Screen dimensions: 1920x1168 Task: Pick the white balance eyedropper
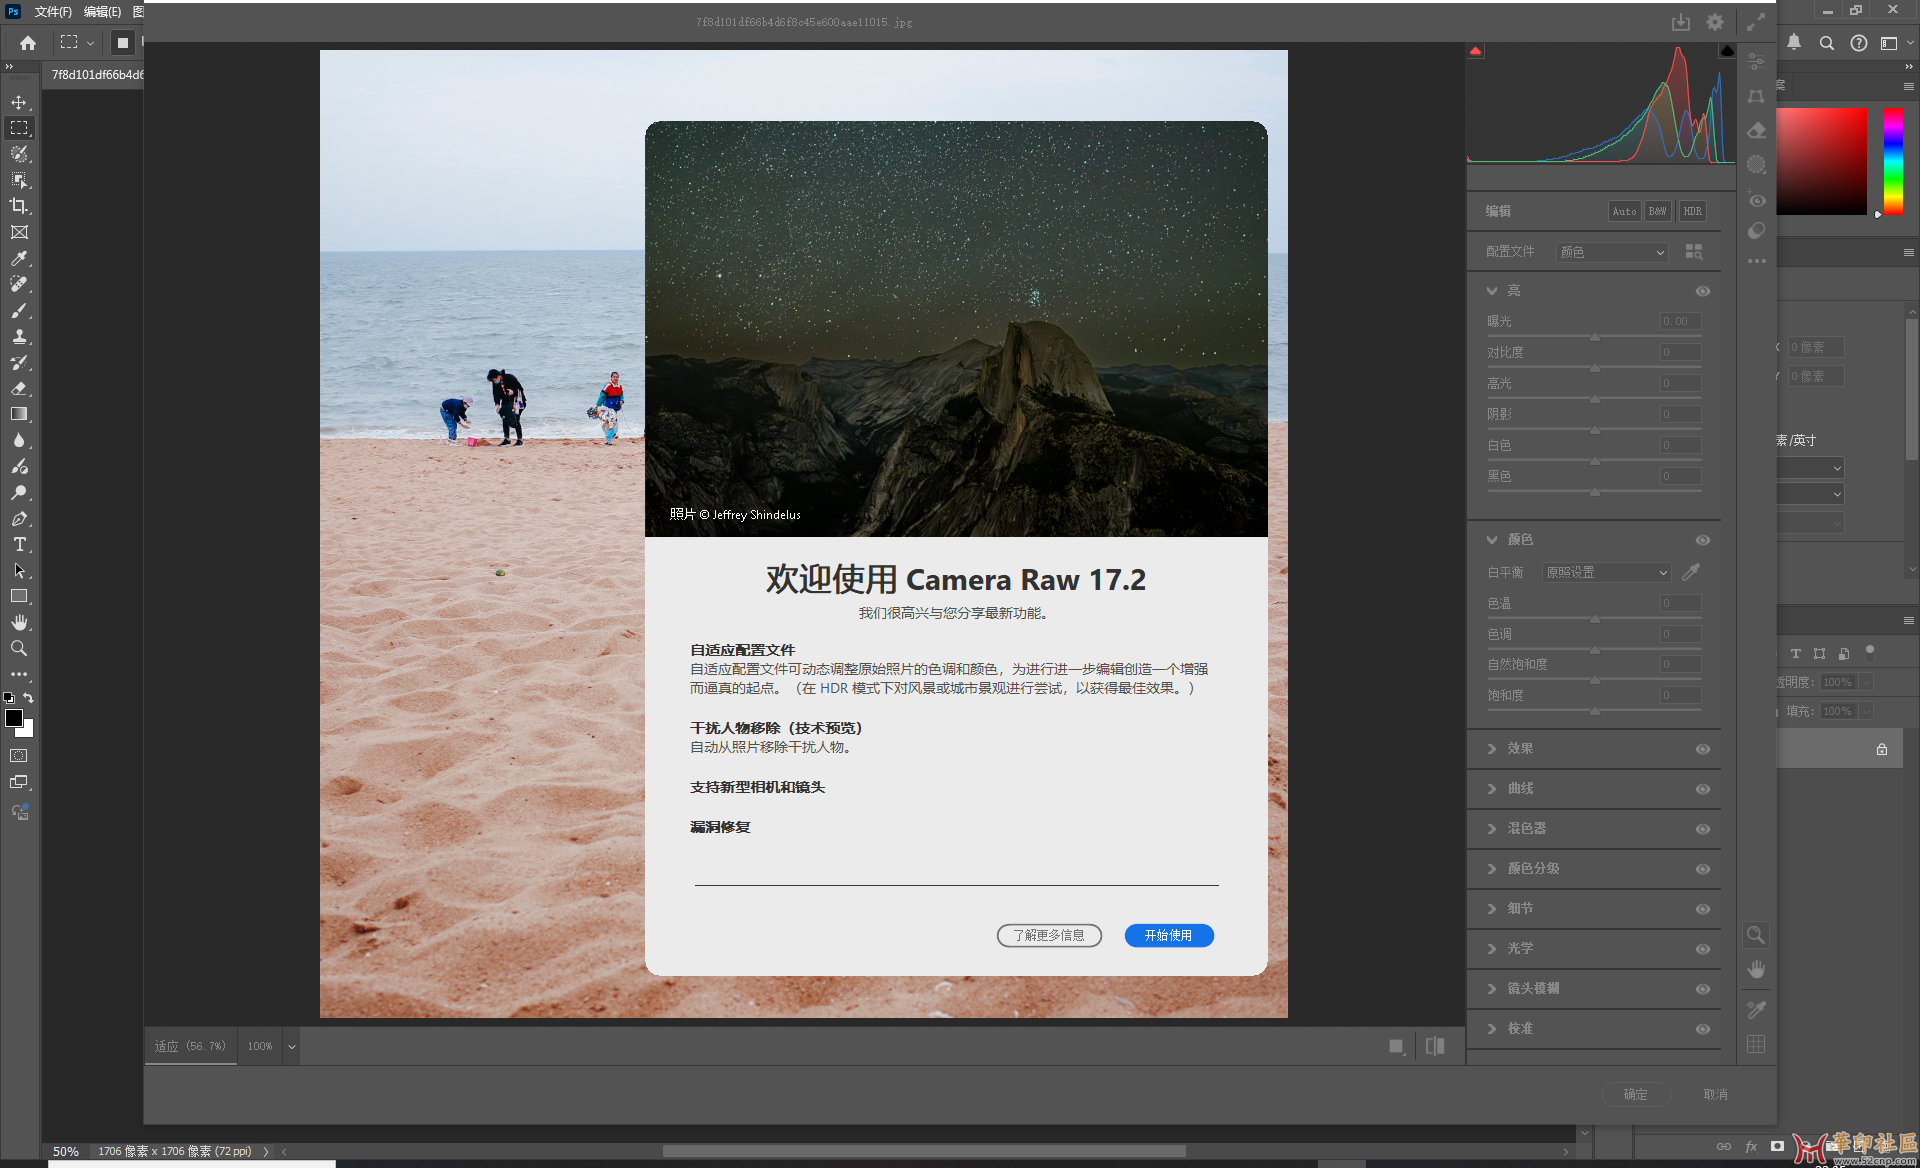click(1691, 572)
